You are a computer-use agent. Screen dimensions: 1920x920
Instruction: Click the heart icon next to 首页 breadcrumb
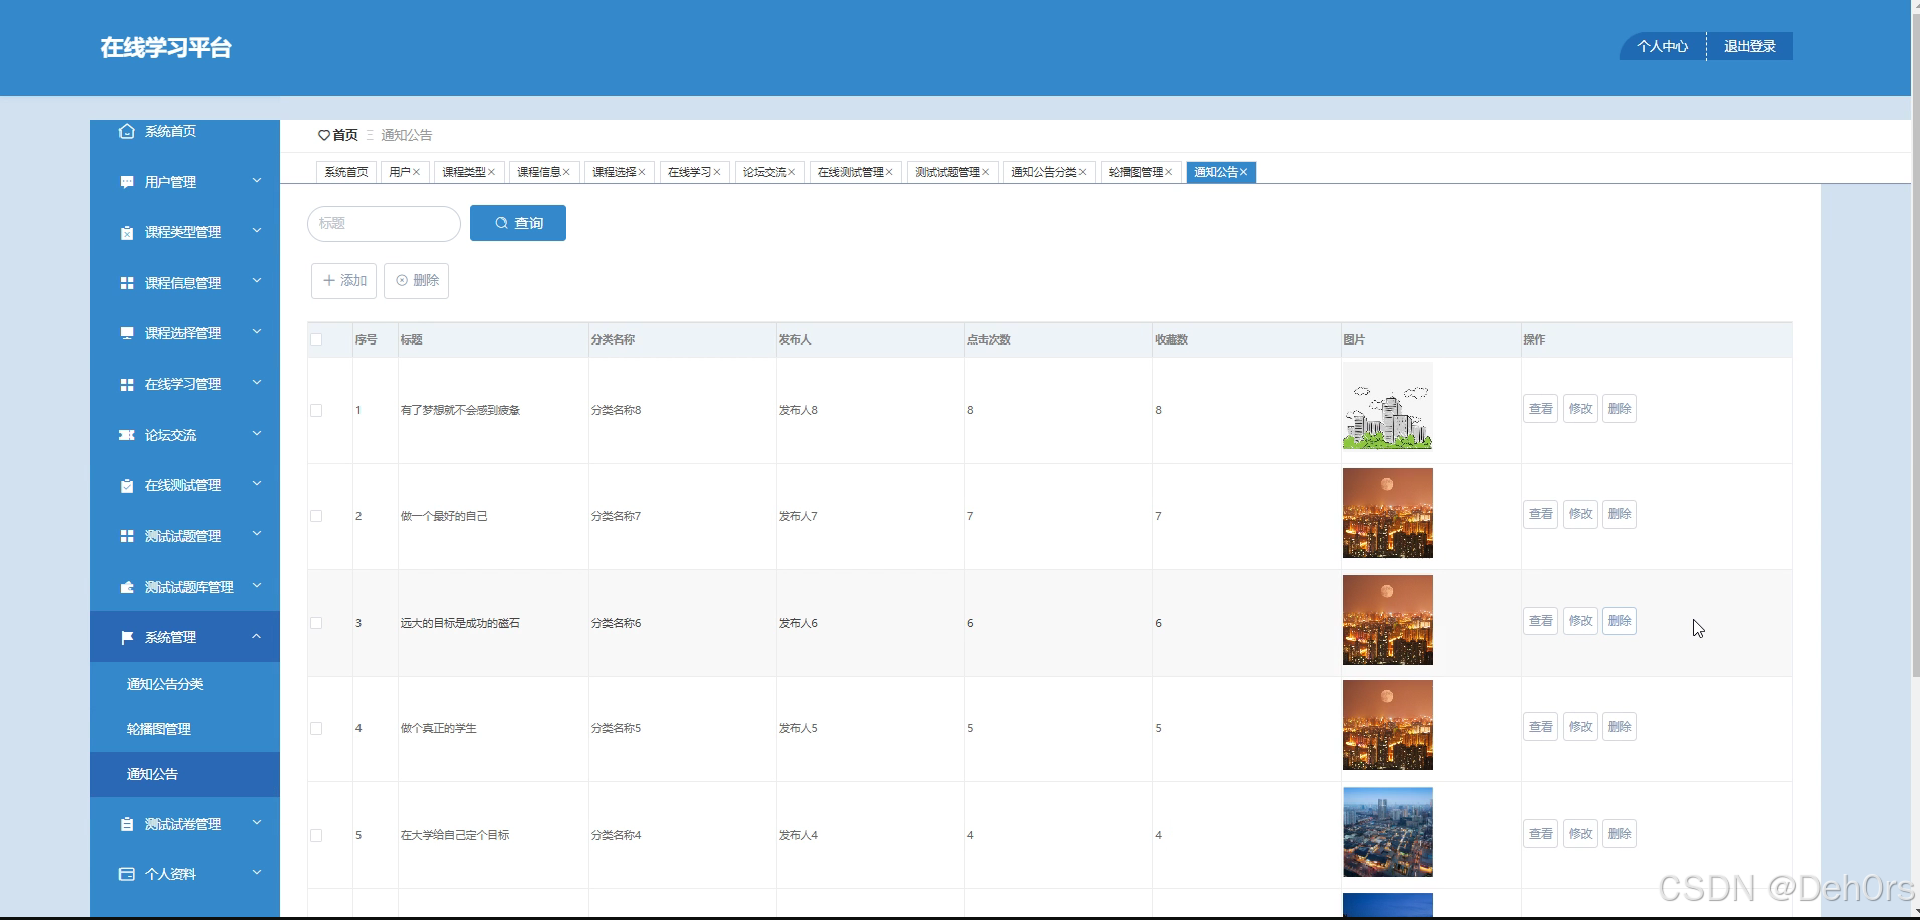pyautogui.click(x=324, y=135)
